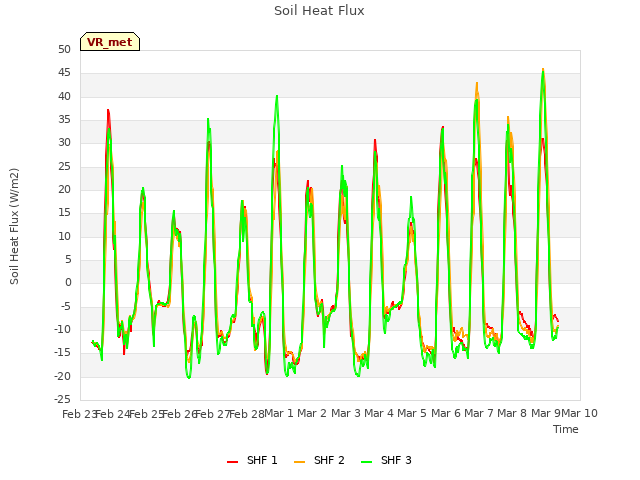Click the Feb 23 x-axis tick label
The image size is (640, 480).
coord(80,414)
